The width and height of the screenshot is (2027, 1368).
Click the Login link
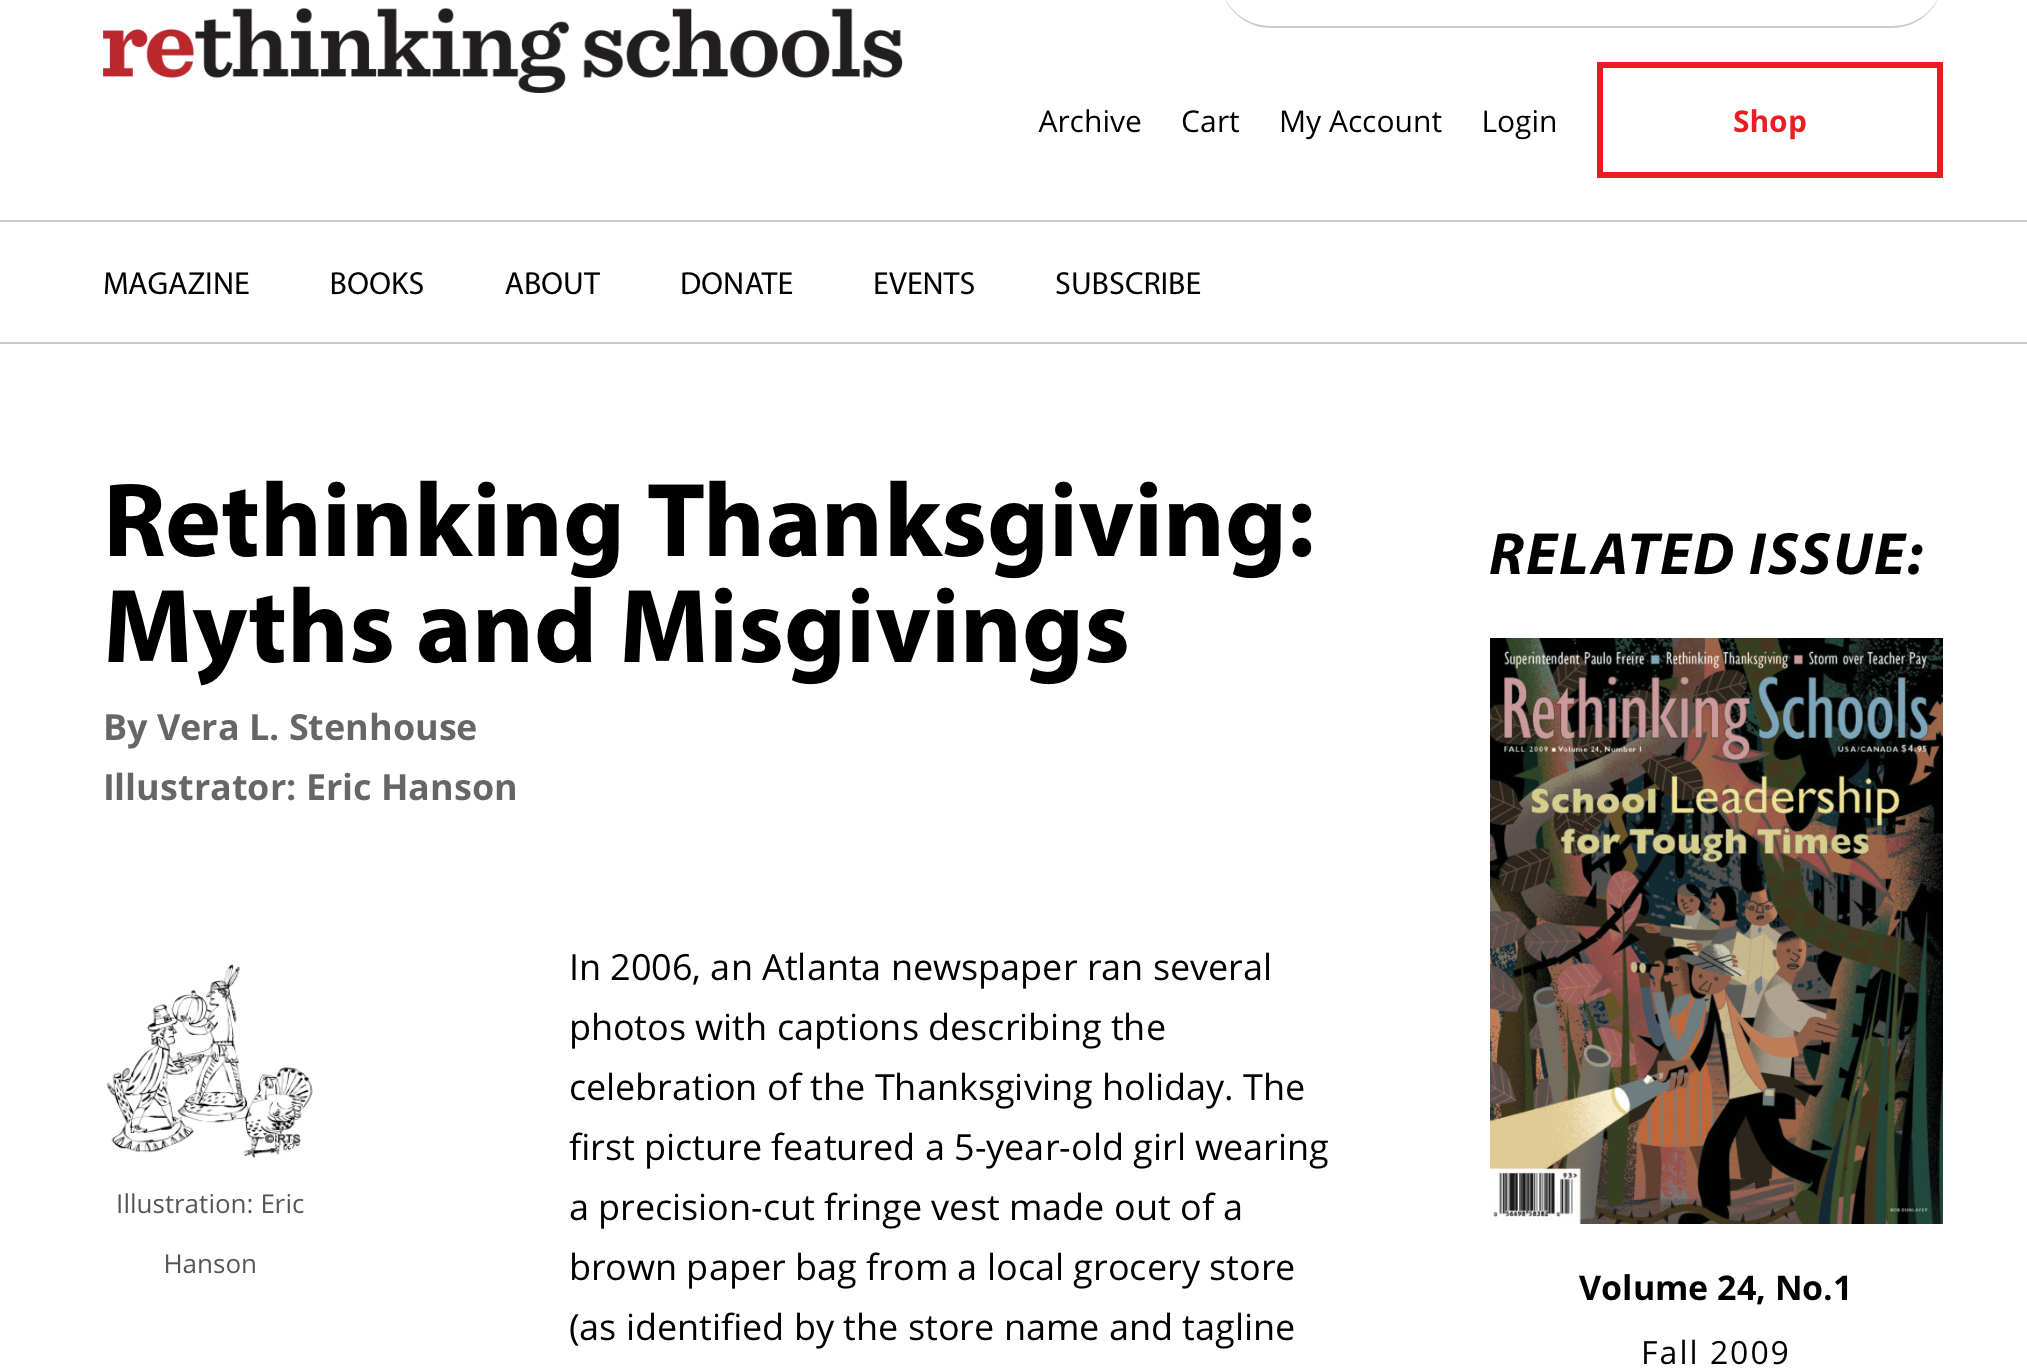click(1518, 121)
